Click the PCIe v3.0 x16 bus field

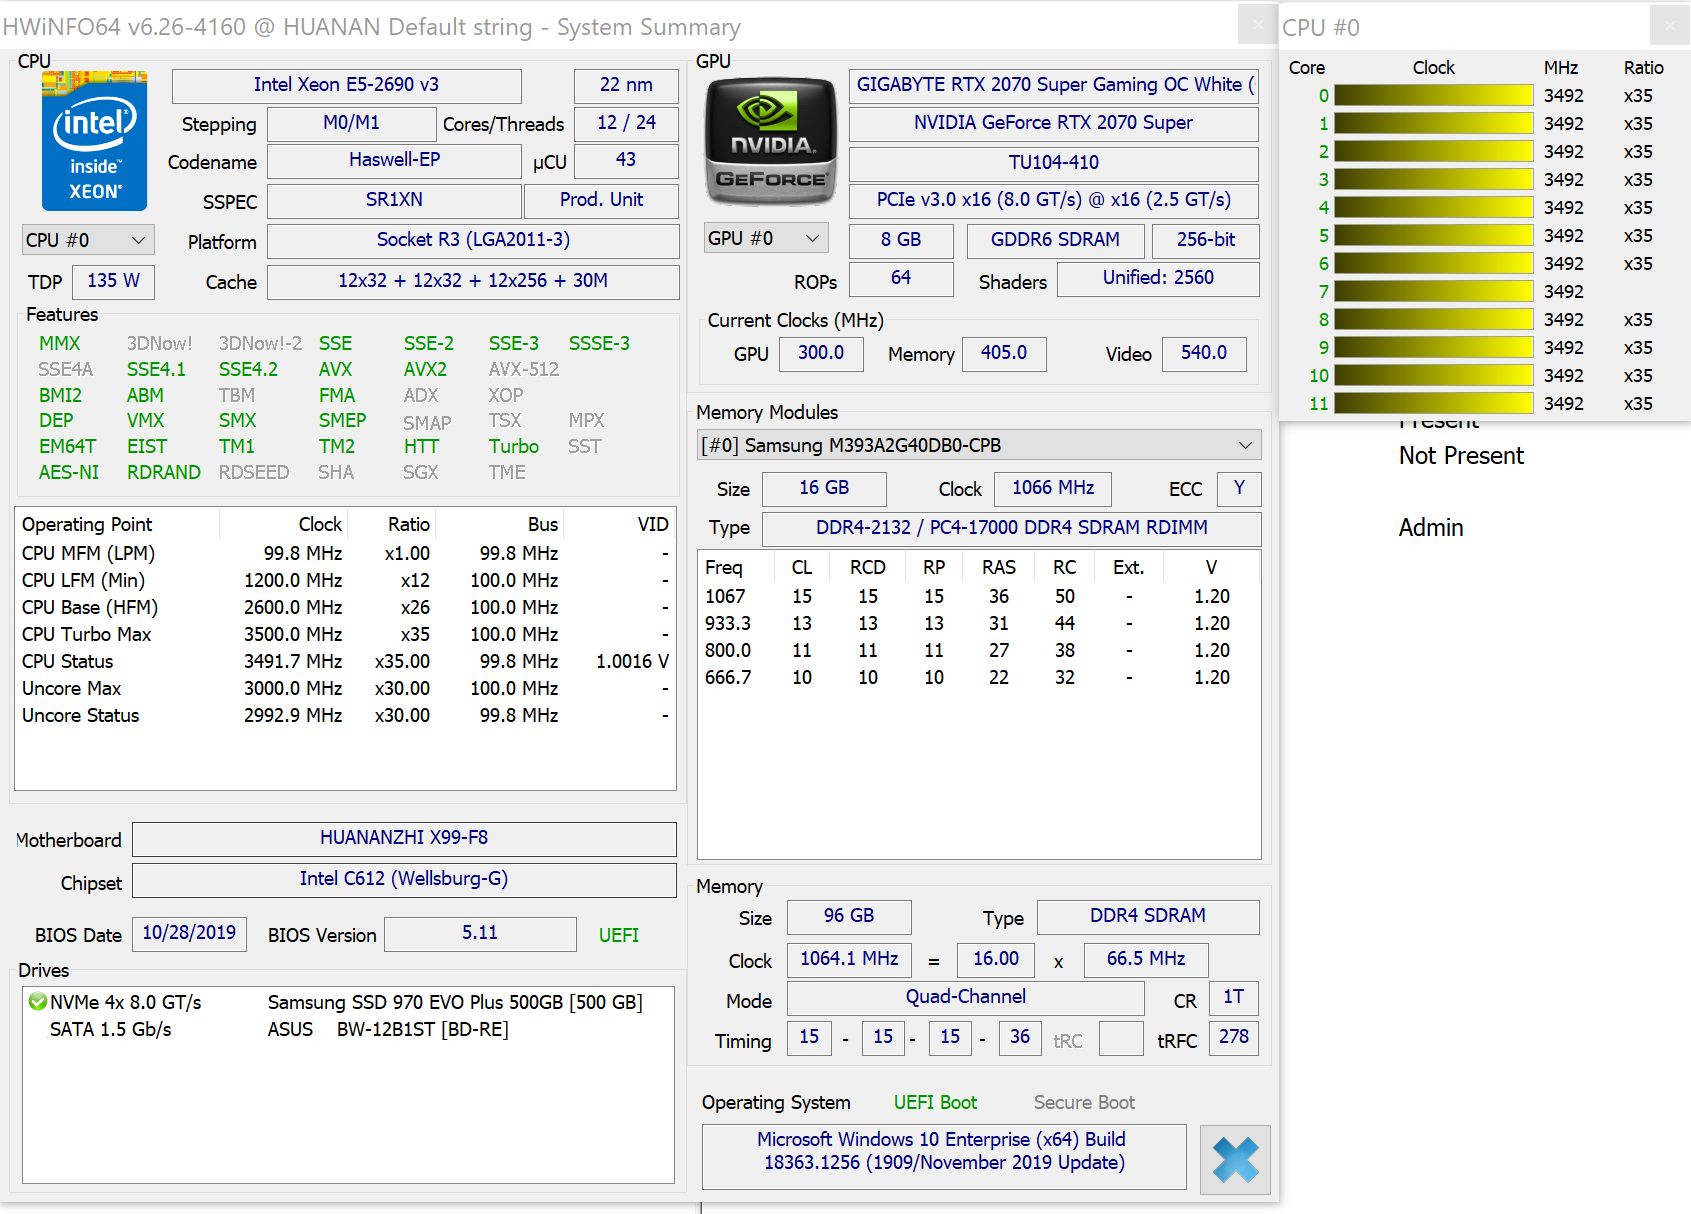1054,200
